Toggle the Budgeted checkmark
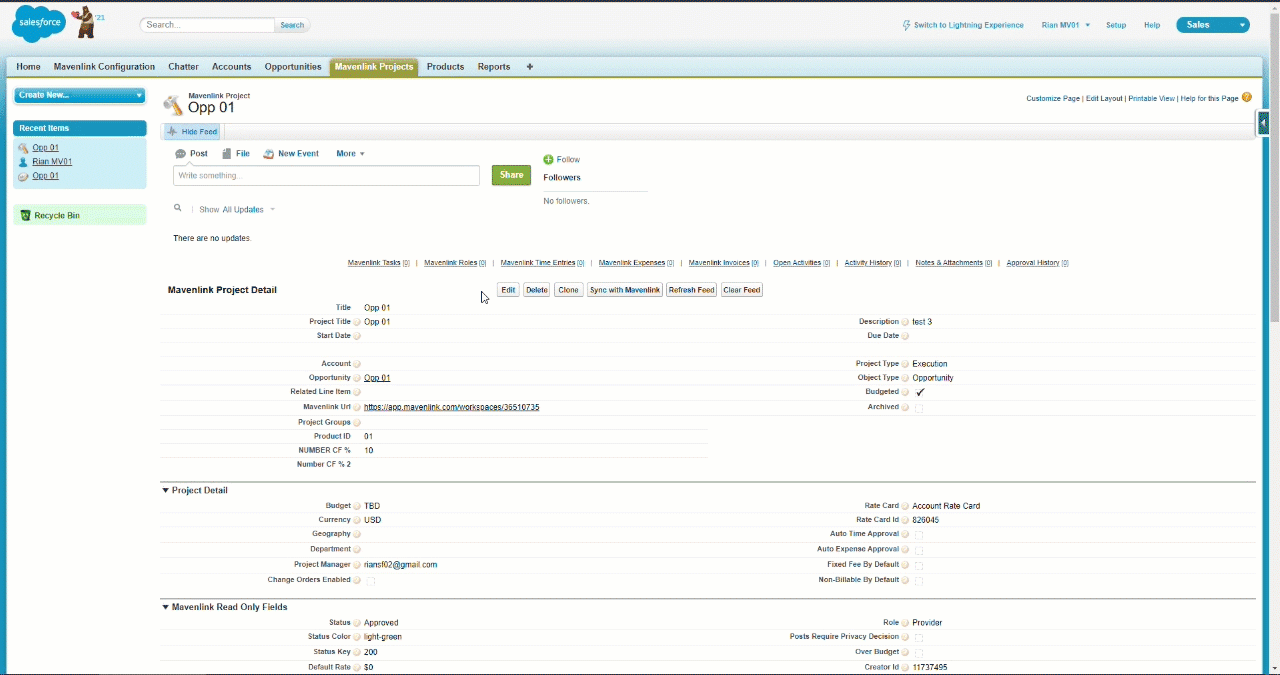This screenshot has width=1280, height=675. [x=920, y=392]
